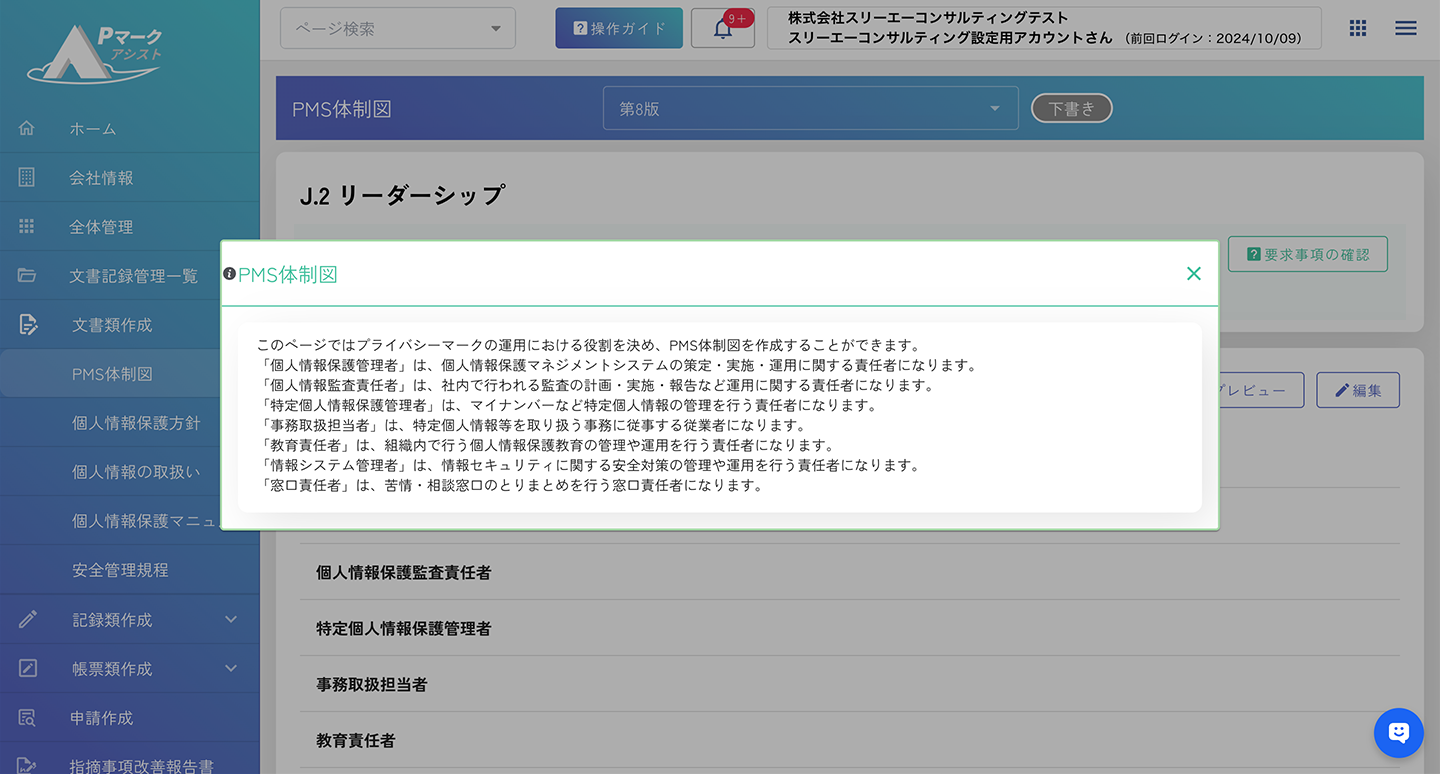
Task: Click the 全体管理 grid icon
Action: pos(27,226)
